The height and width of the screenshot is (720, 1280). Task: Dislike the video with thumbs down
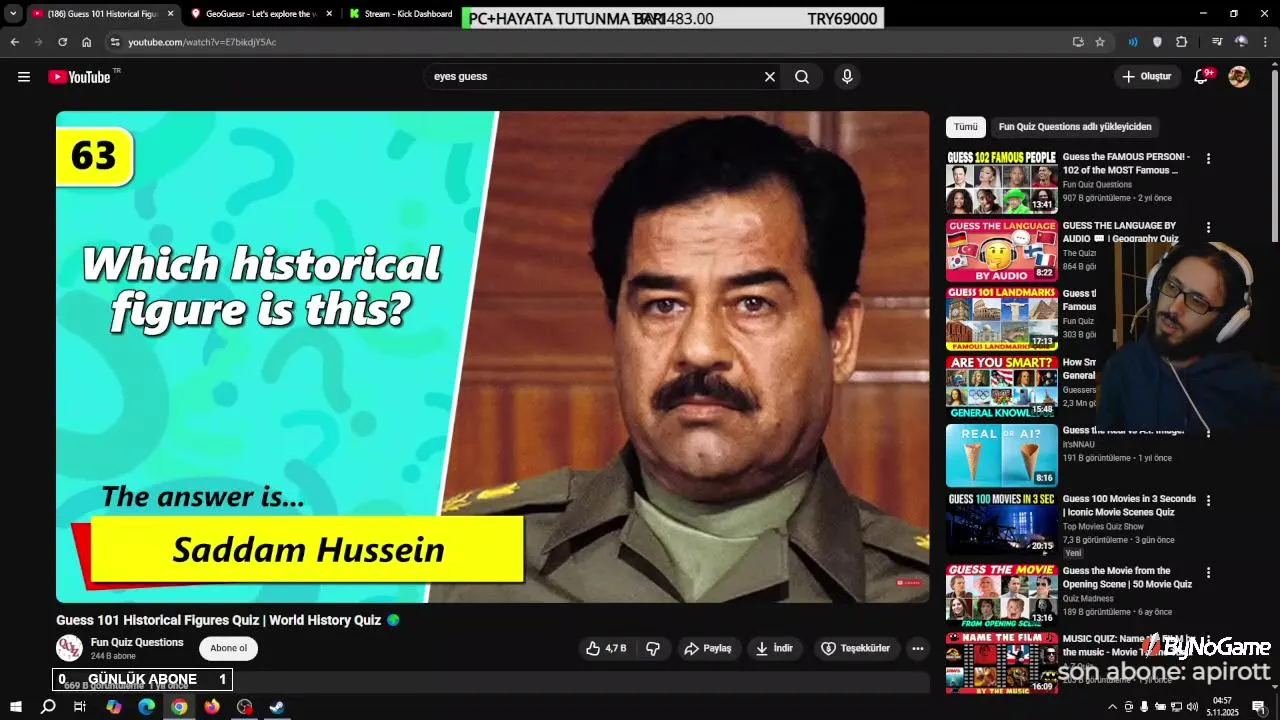(x=653, y=648)
